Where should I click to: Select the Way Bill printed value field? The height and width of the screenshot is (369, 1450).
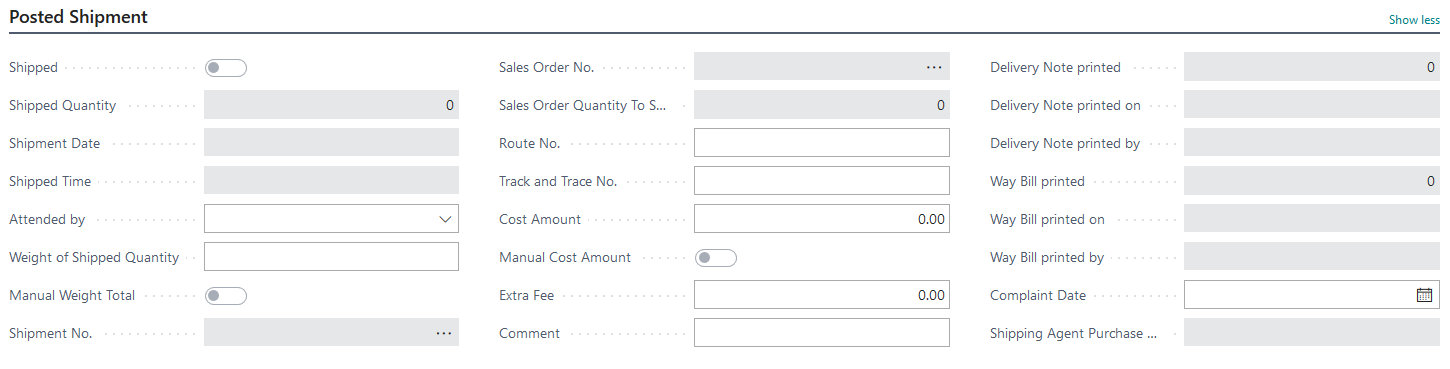pyautogui.click(x=1312, y=181)
